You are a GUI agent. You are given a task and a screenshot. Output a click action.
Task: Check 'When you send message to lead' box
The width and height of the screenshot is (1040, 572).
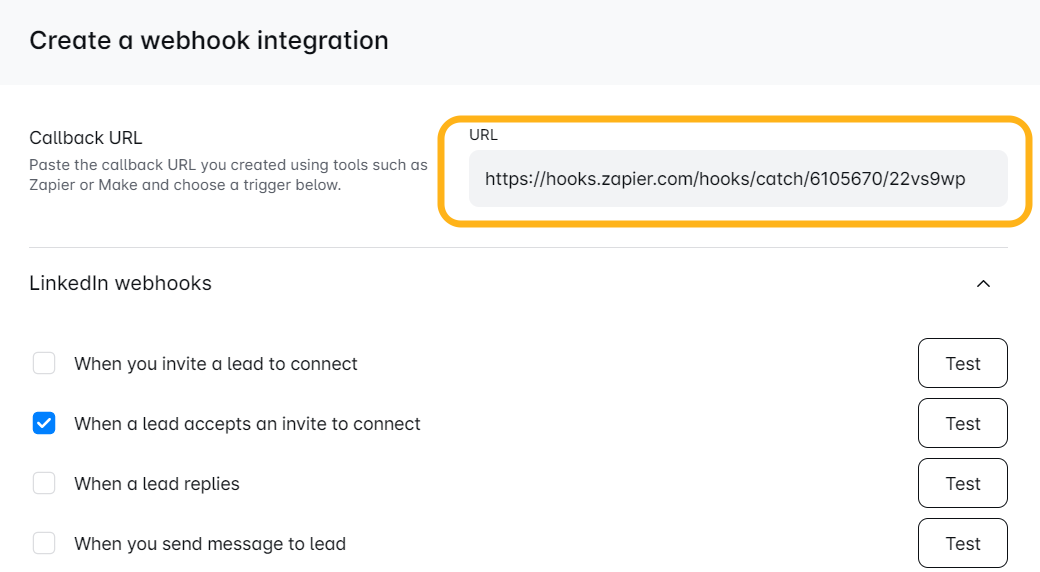pos(44,543)
